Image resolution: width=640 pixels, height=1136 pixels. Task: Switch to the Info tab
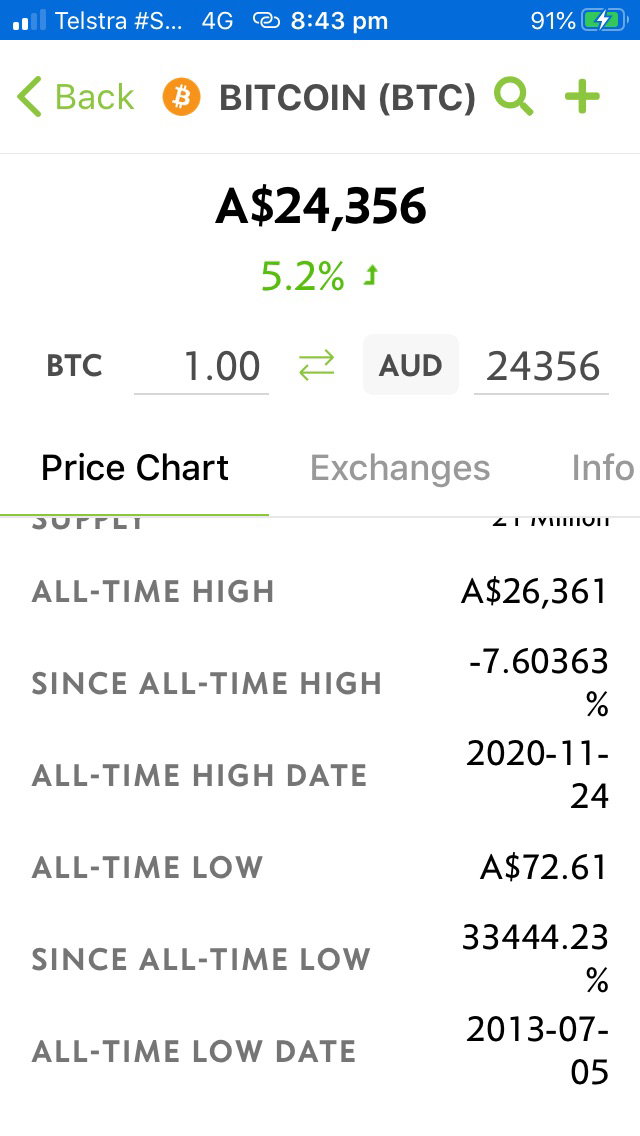coord(603,468)
